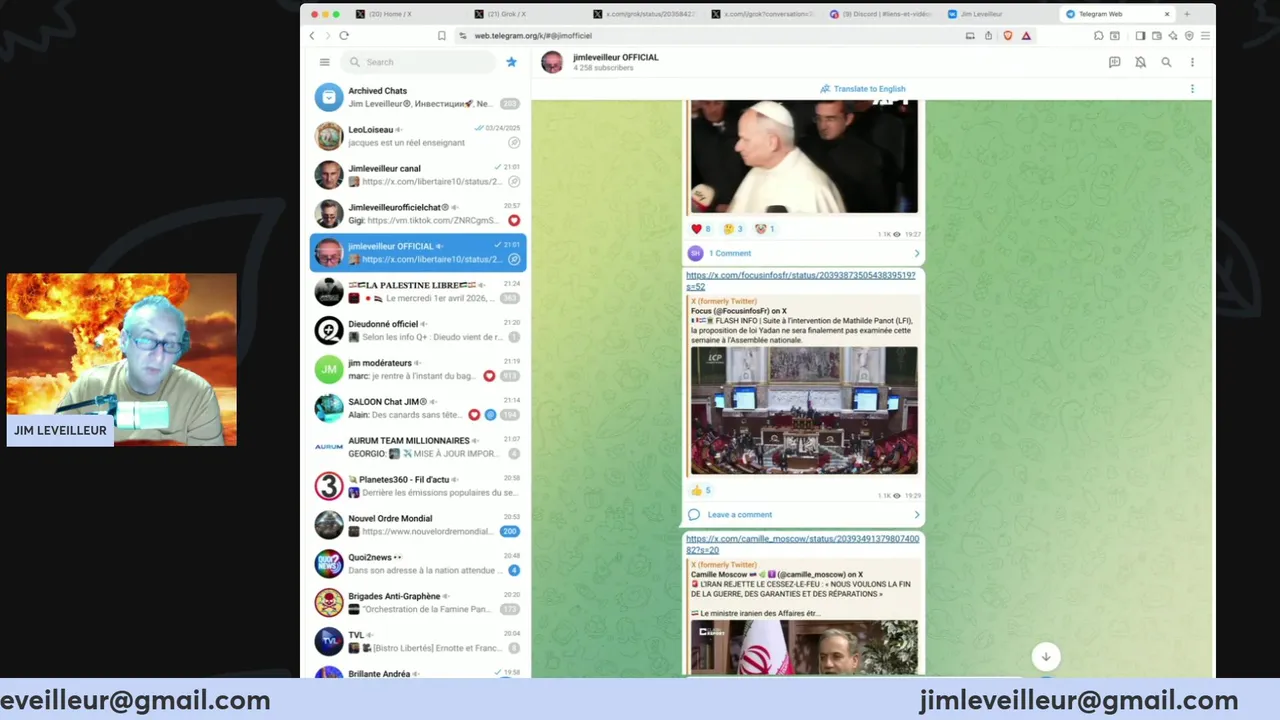Click the share icon in address bar
The height and width of the screenshot is (720, 1280).
click(988, 35)
